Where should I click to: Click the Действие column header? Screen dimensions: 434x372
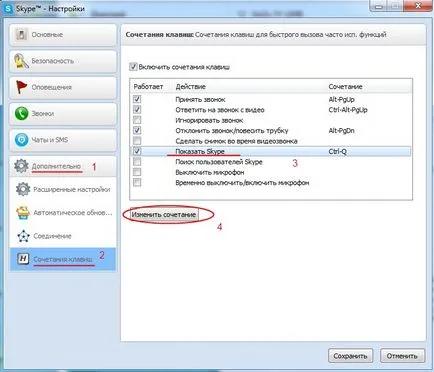pos(190,86)
